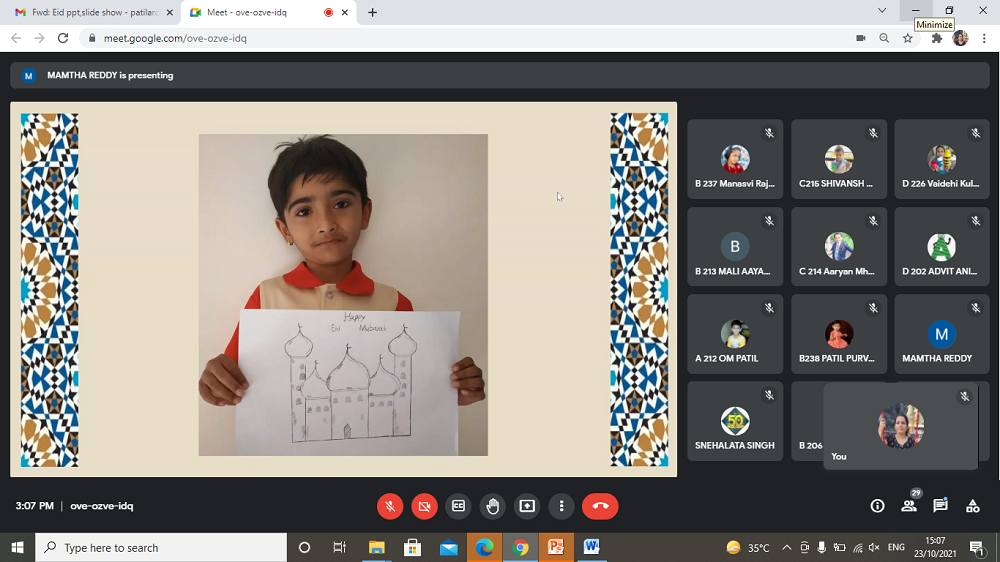Click the Chrome zoom indicator magnifier icon
Image resolution: width=1000 pixels, height=562 pixels.
(884, 38)
